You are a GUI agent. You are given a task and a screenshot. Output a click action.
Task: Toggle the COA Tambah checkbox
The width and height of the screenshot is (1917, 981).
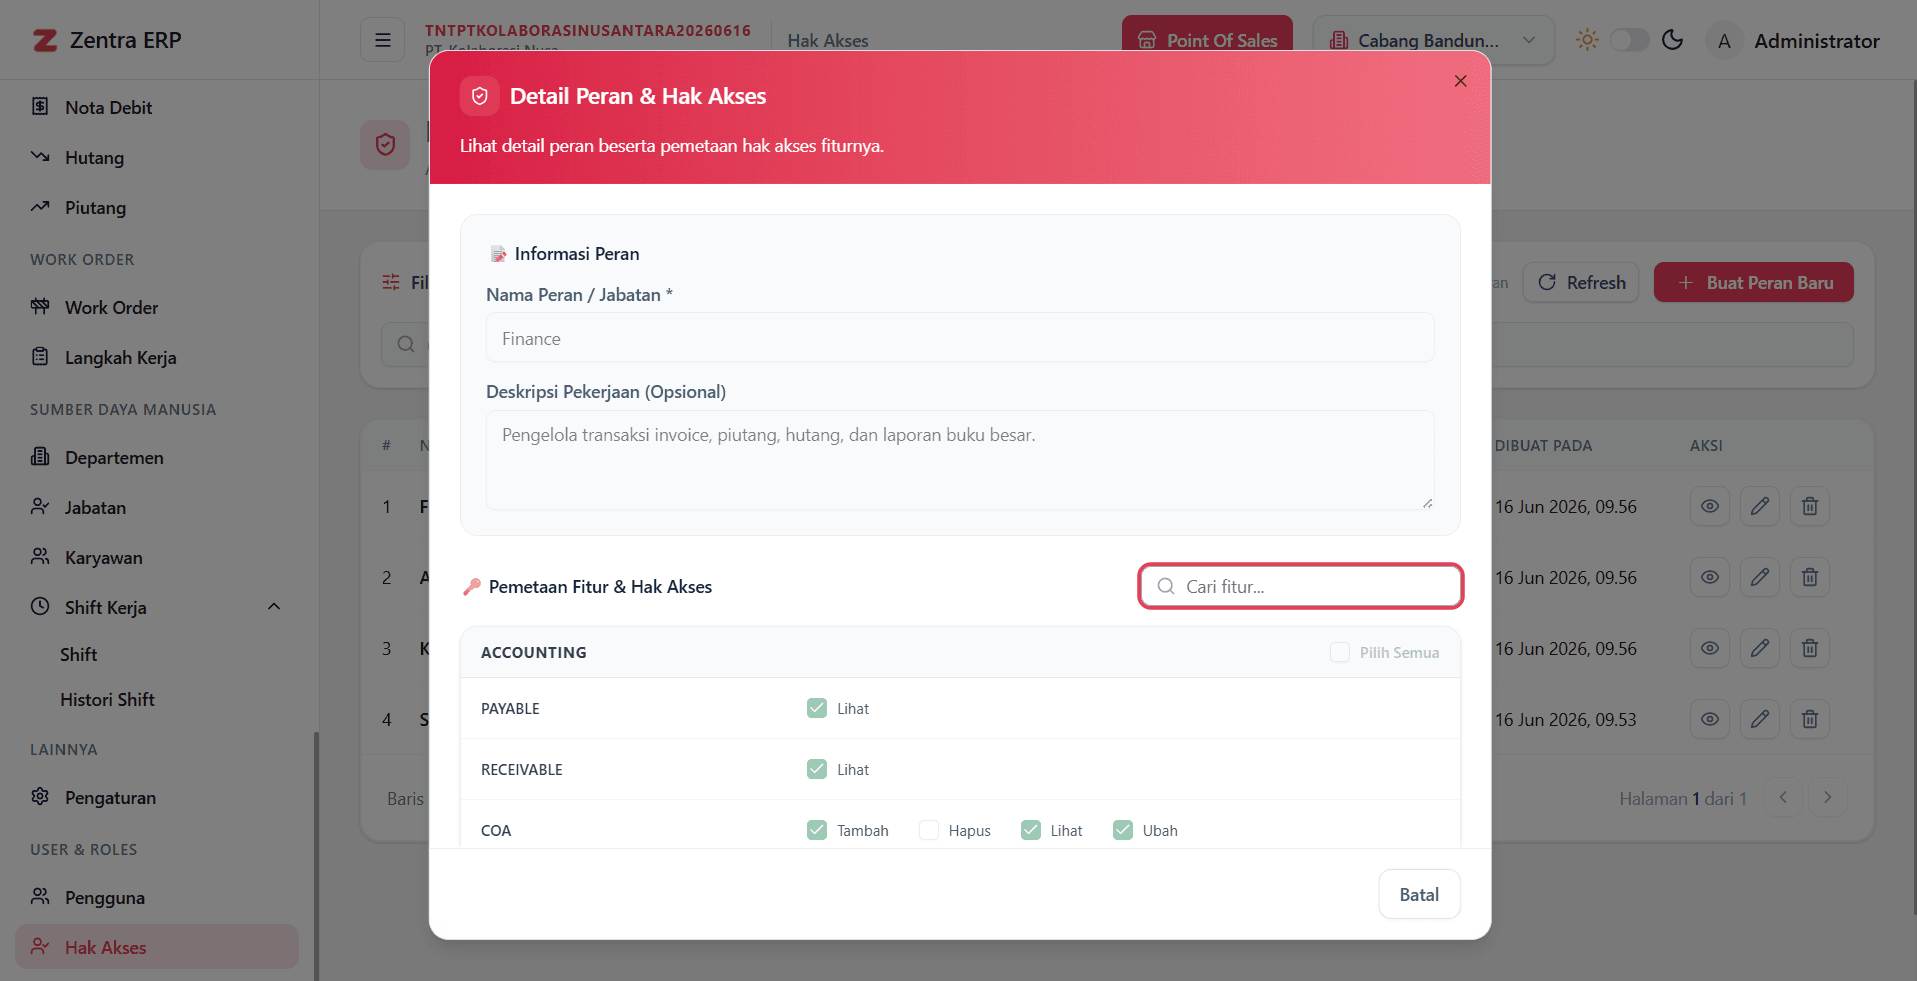(x=817, y=830)
